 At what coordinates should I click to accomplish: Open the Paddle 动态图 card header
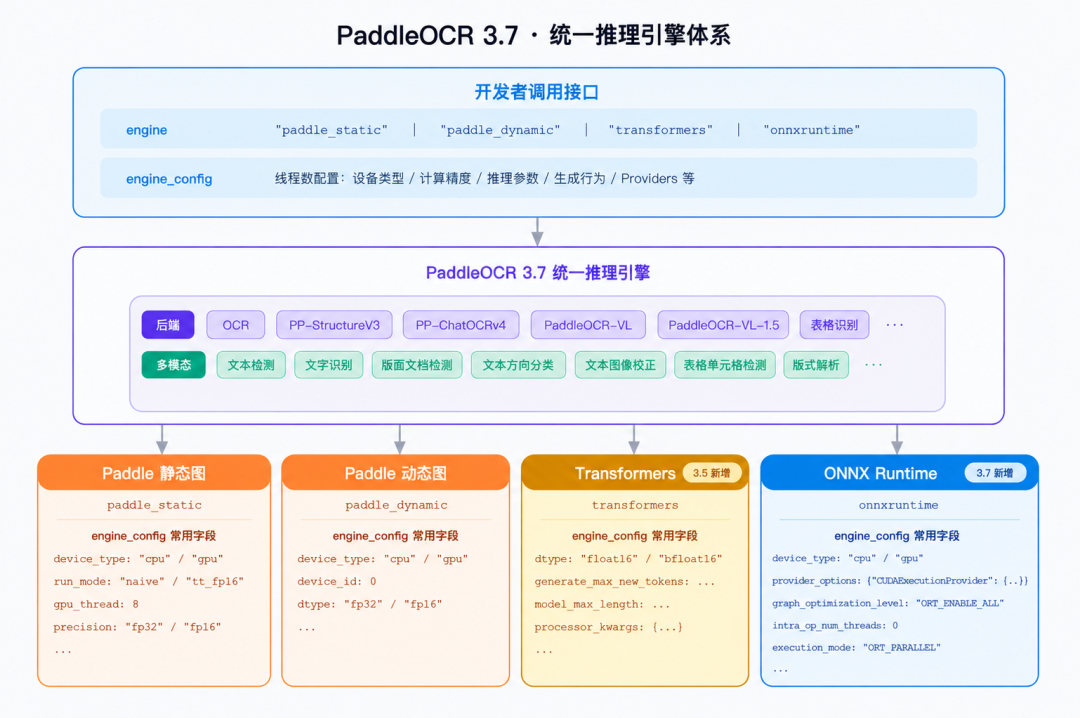pos(395,473)
